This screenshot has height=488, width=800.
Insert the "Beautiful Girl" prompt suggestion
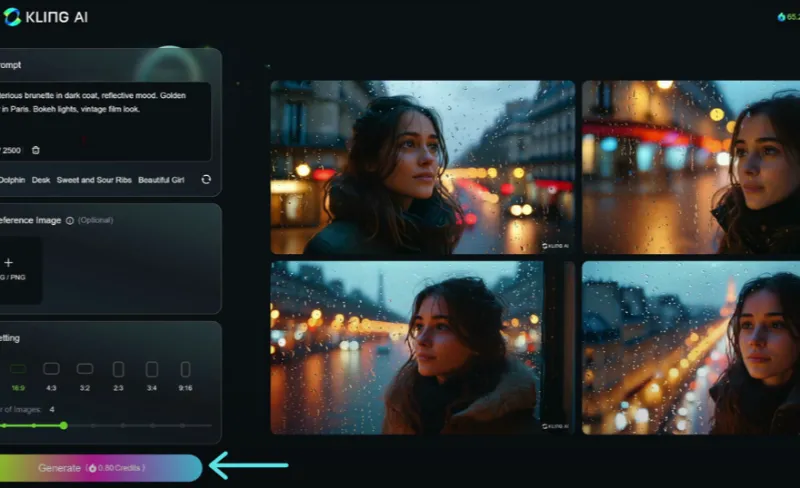click(163, 179)
